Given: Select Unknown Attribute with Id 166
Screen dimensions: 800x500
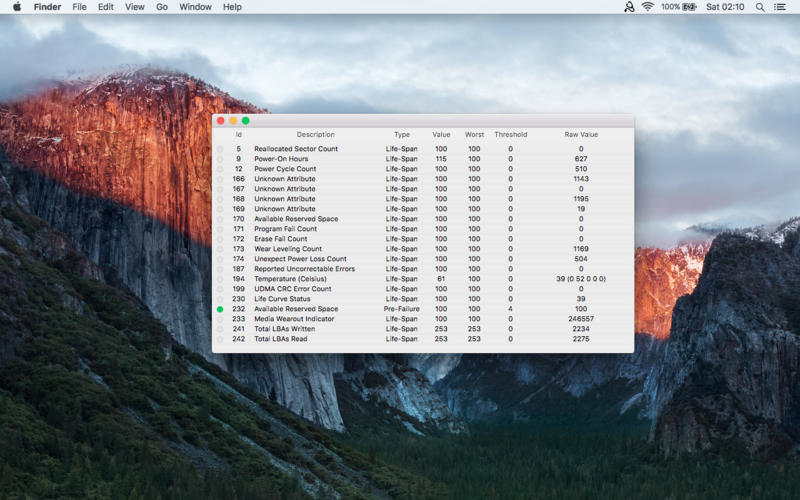Looking at the screenshot, I should [x=423, y=179].
